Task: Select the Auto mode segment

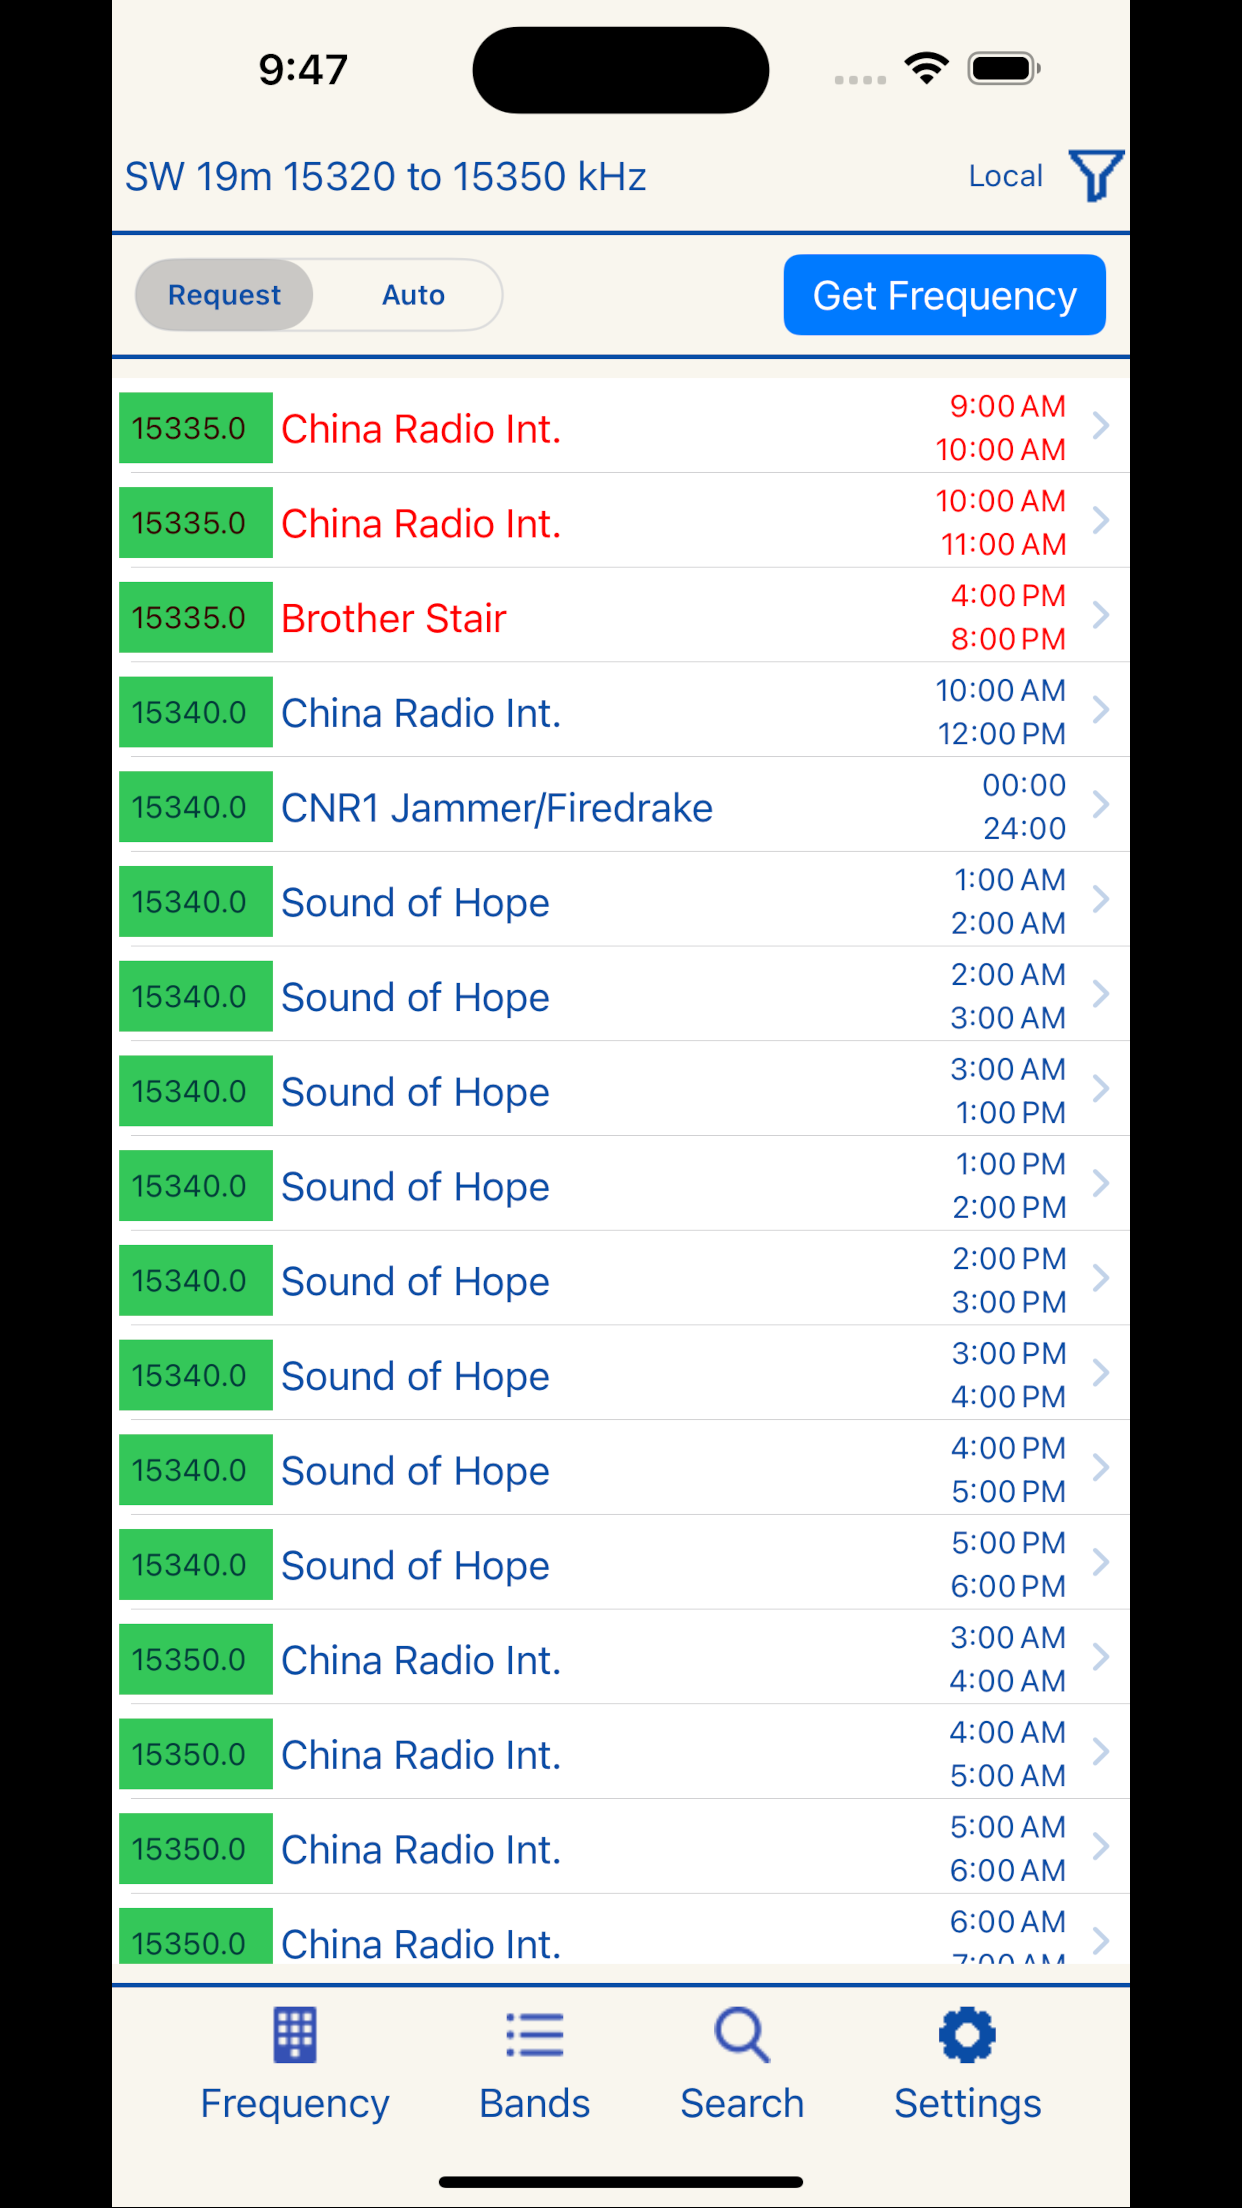Action: [413, 295]
